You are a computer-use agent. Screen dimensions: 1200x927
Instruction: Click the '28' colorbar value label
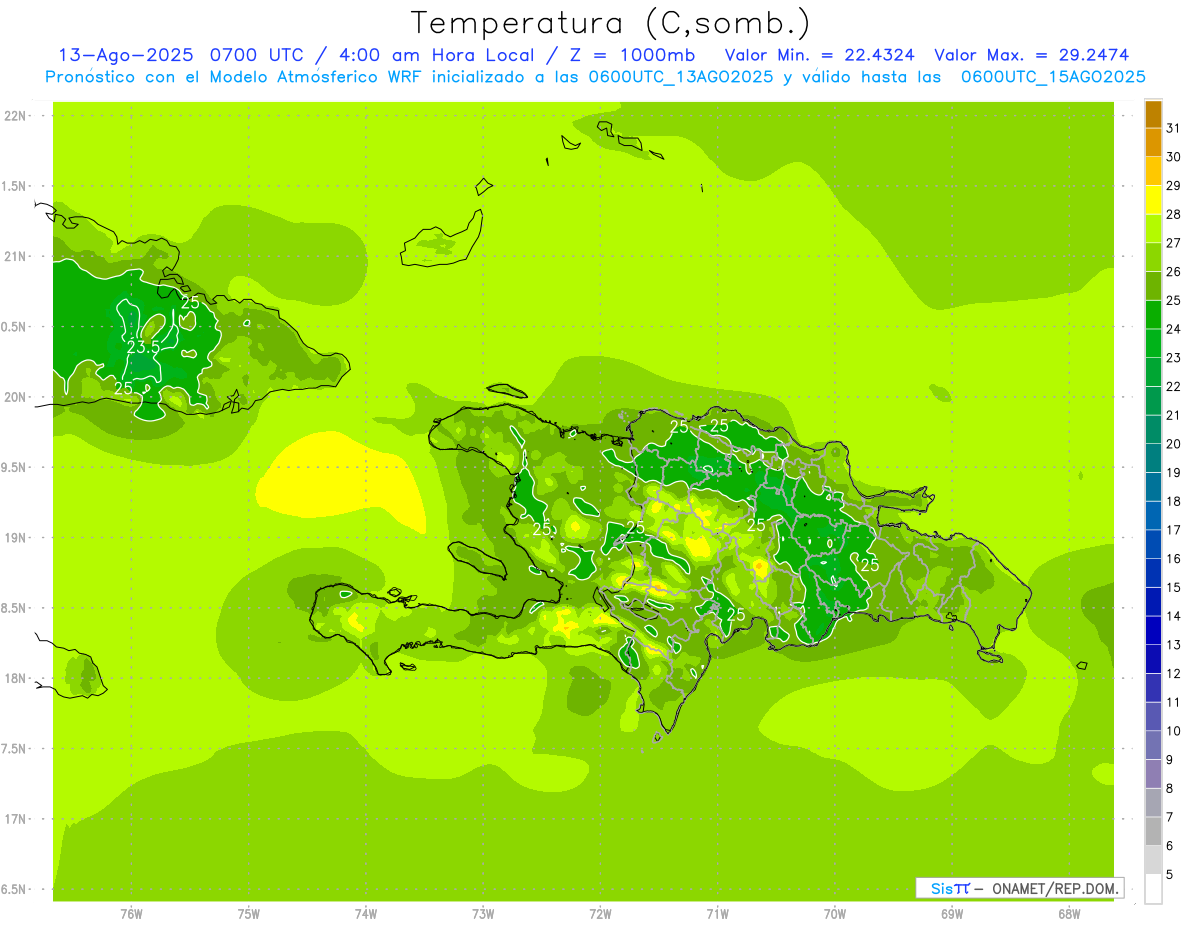(1173, 214)
